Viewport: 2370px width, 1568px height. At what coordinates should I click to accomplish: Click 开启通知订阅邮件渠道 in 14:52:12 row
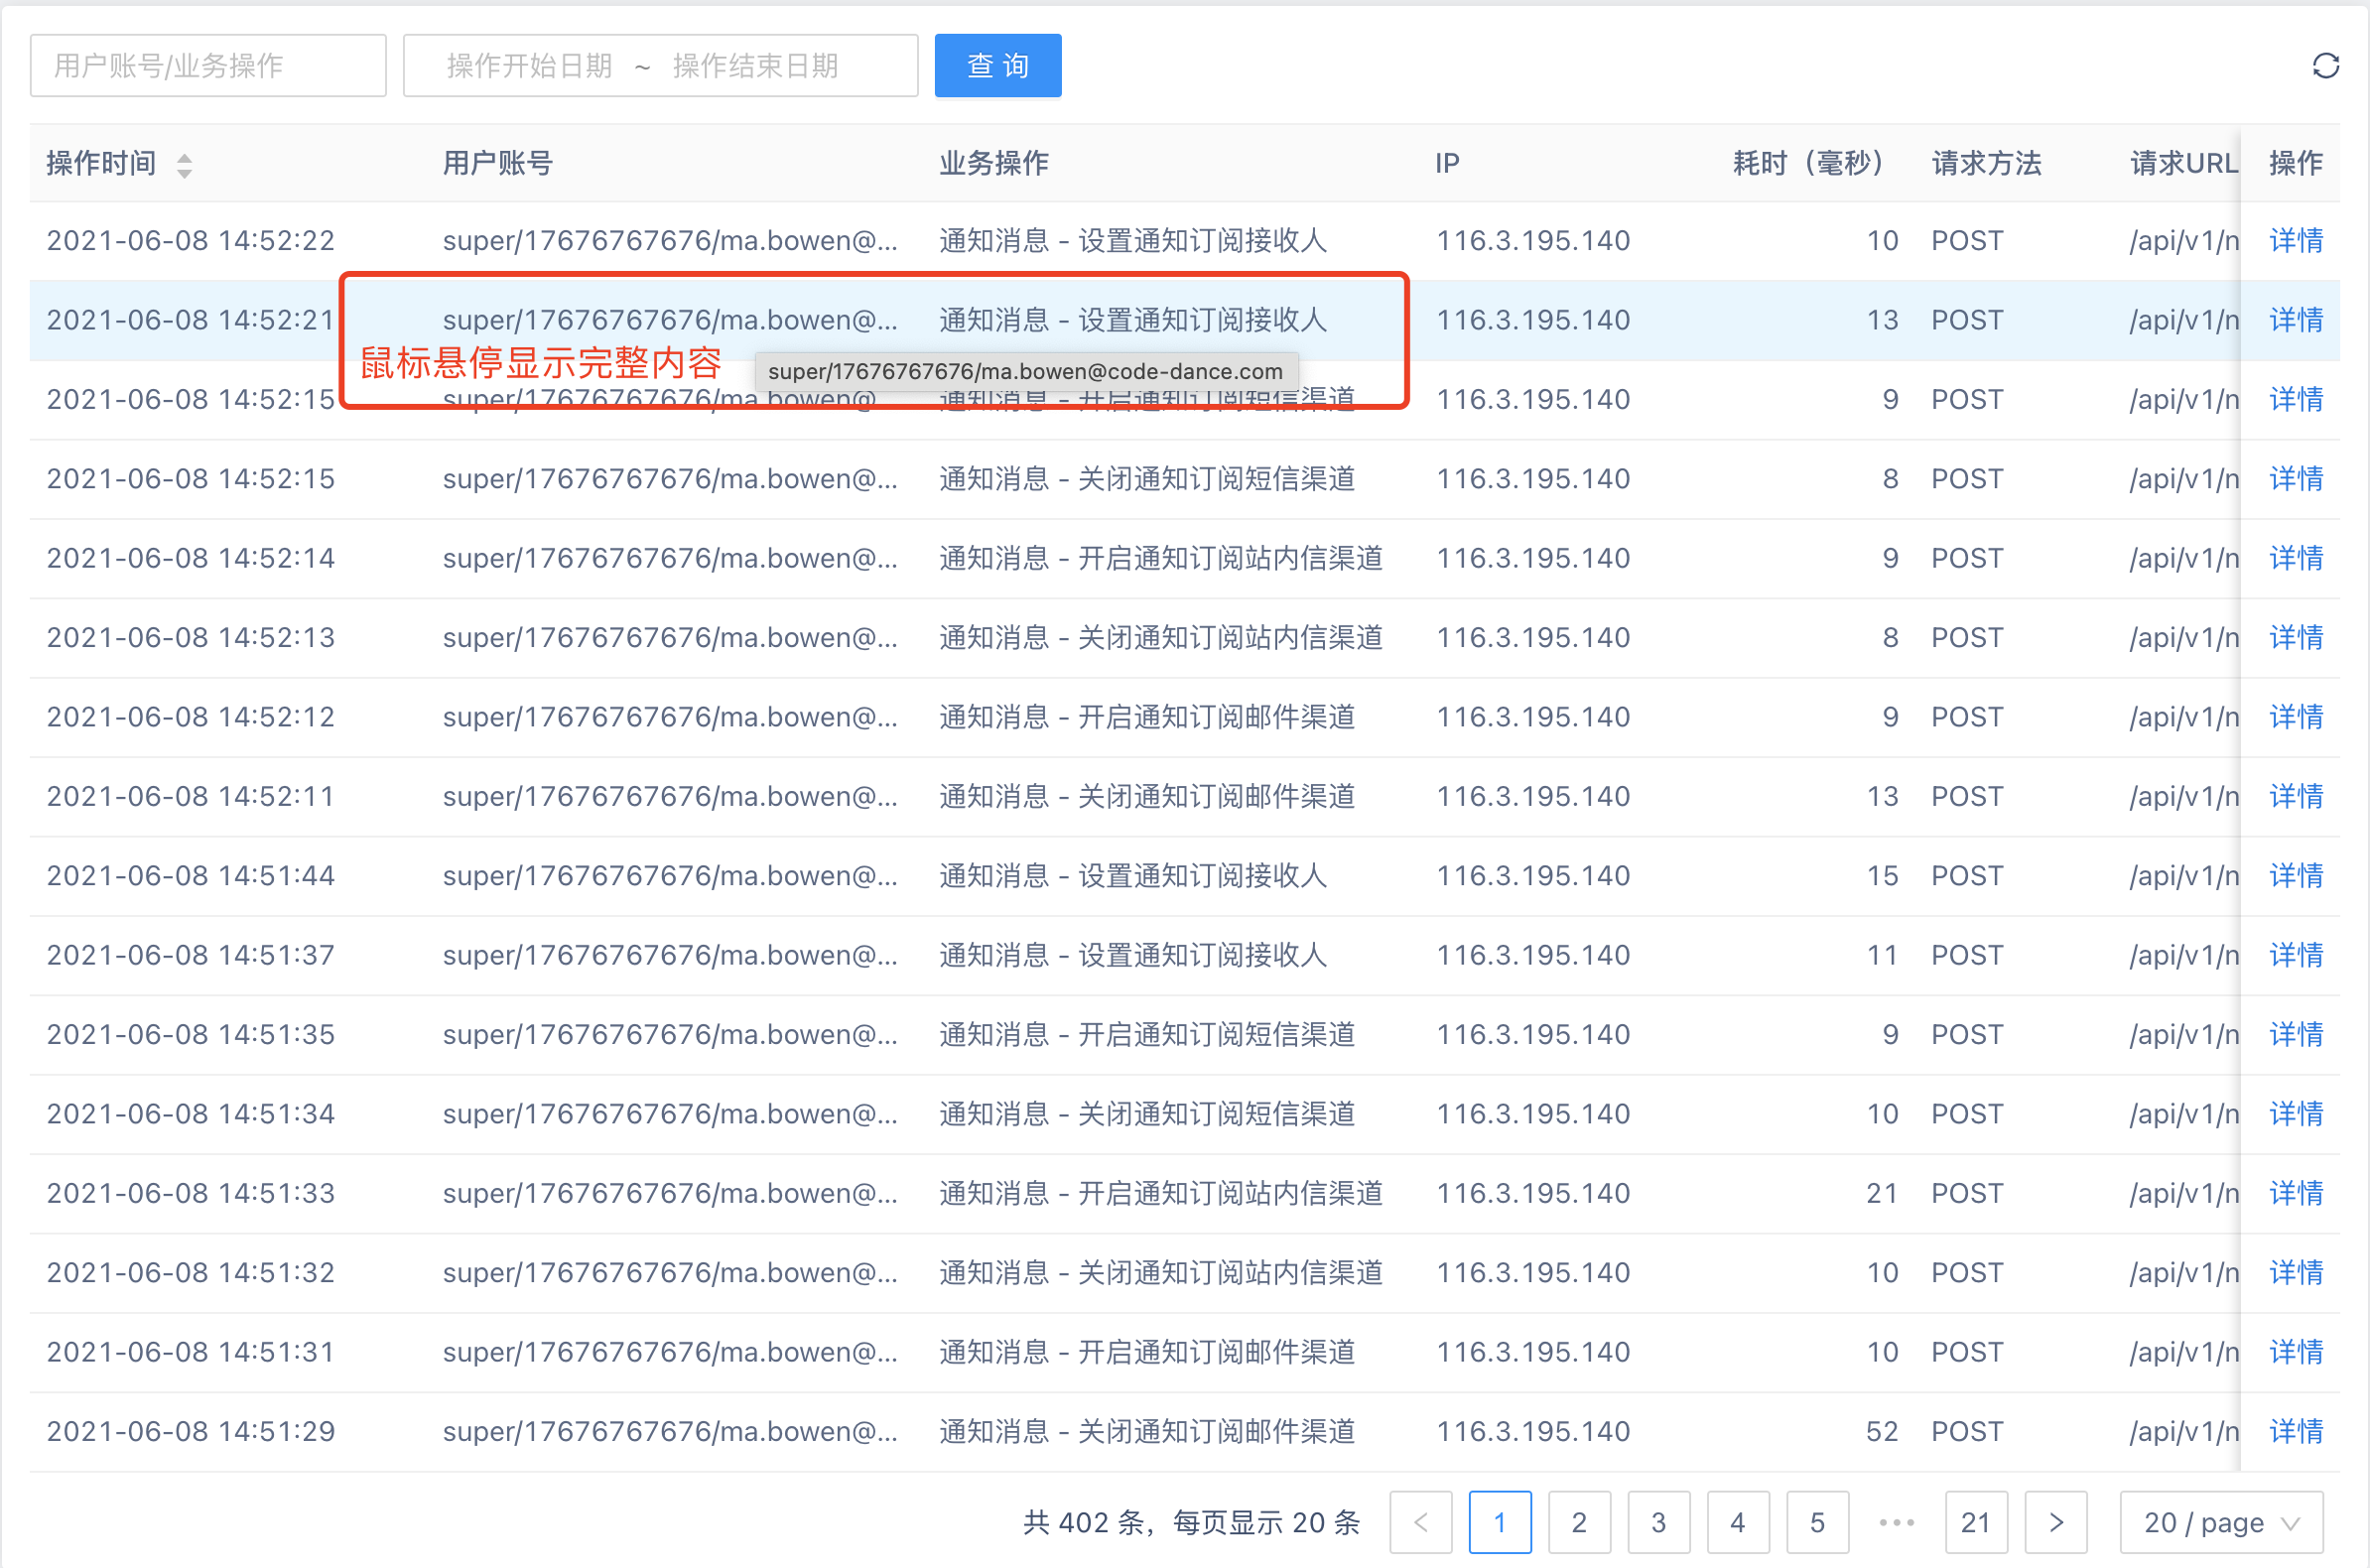pos(1216,717)
